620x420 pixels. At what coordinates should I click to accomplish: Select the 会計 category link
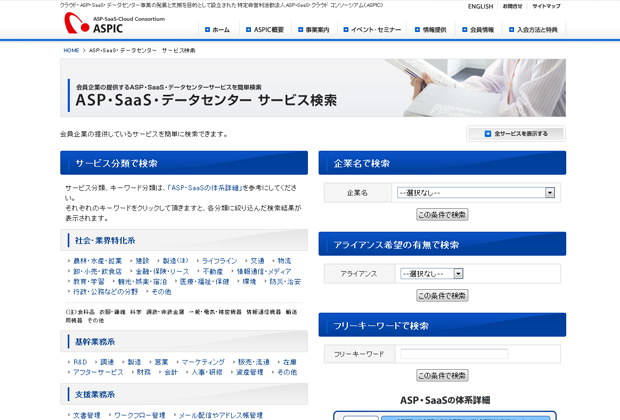pyautogui.click(x=171, y=372)
